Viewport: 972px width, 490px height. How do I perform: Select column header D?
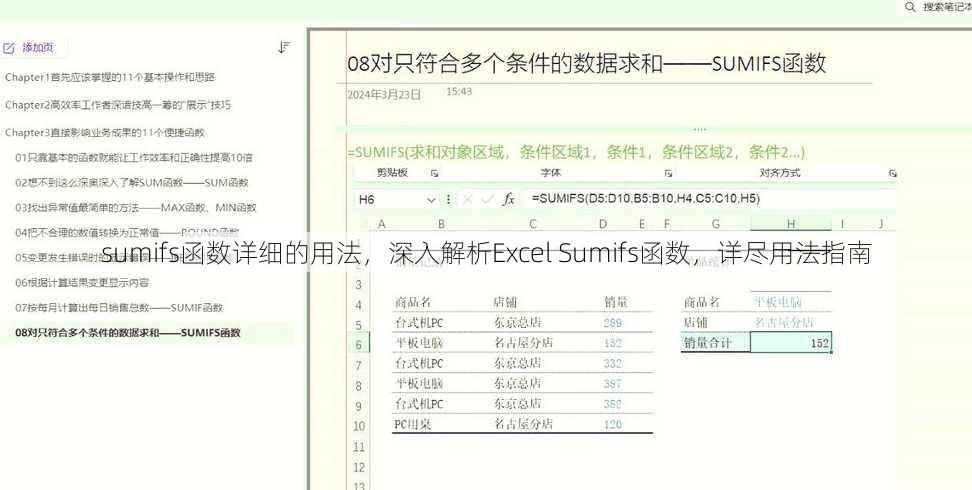click(x=603, y=224)
